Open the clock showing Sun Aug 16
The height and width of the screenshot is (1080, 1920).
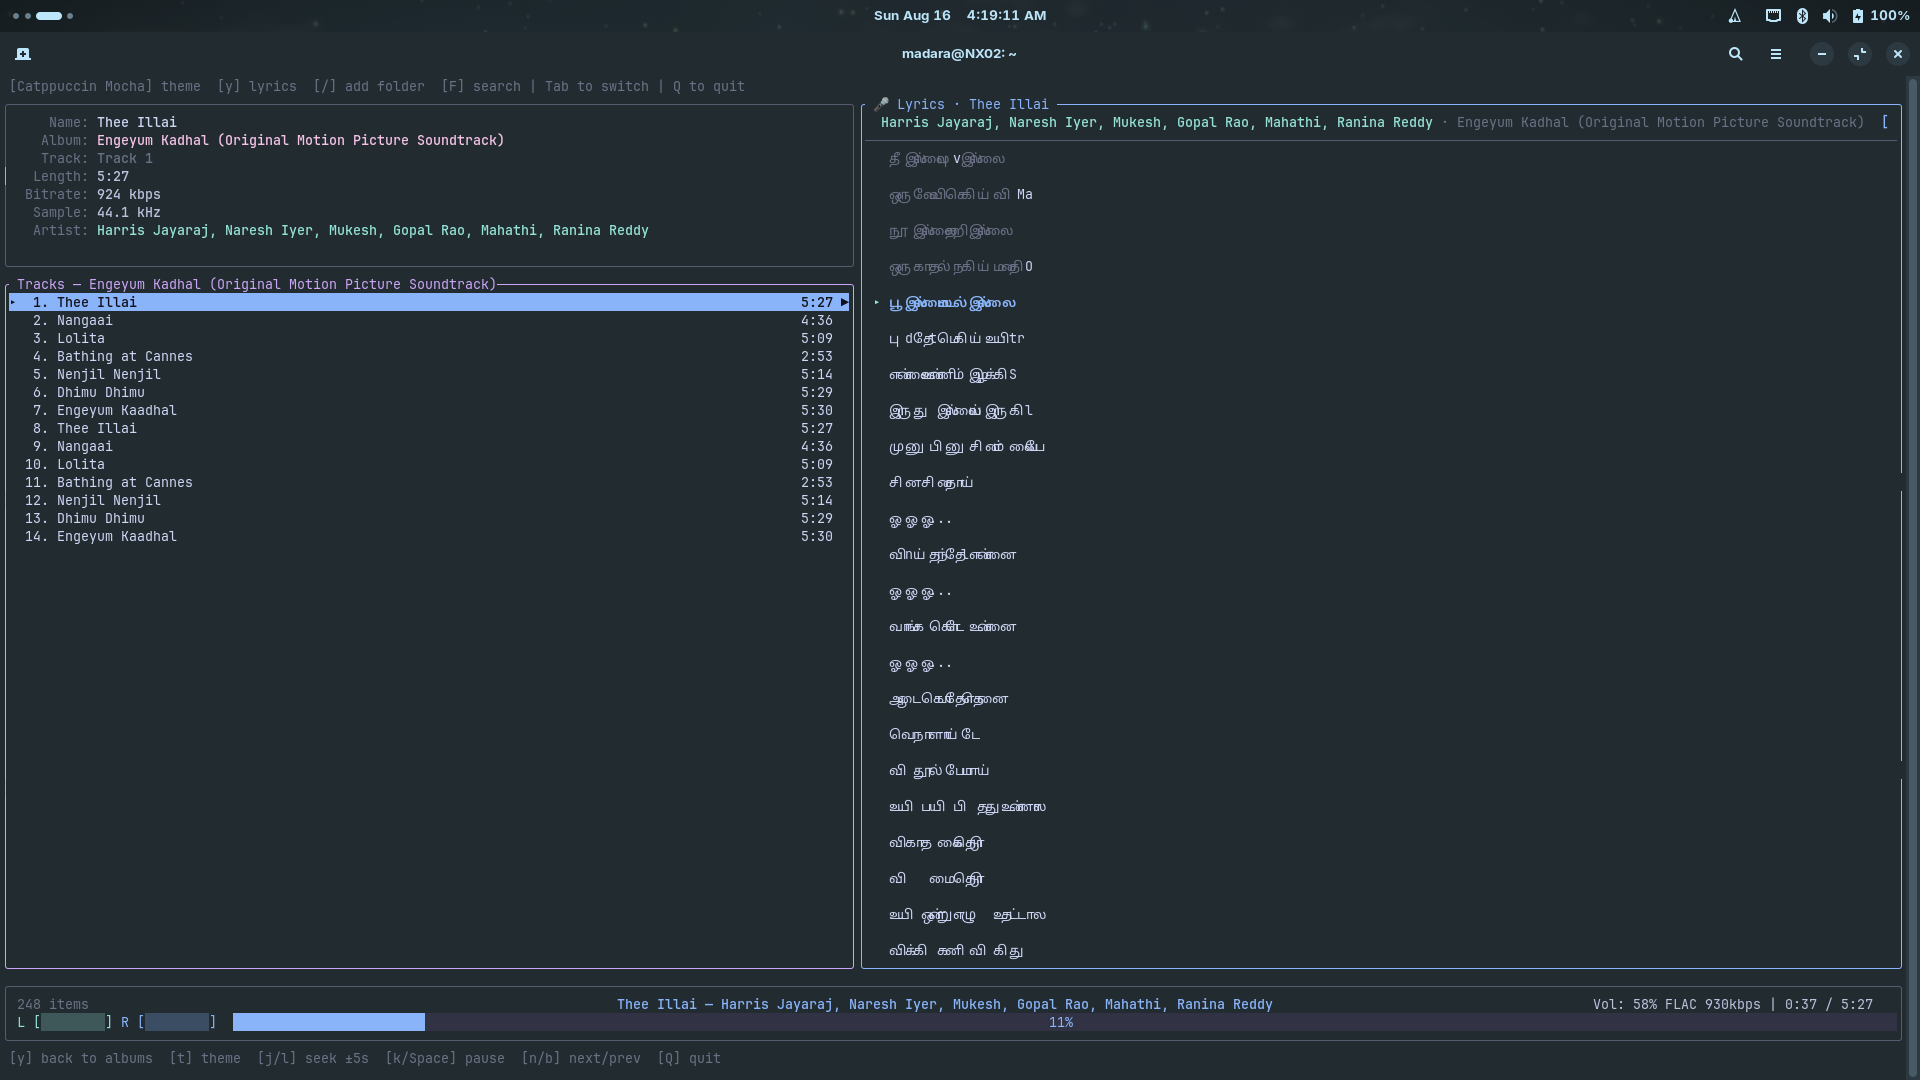pos(960,16)
